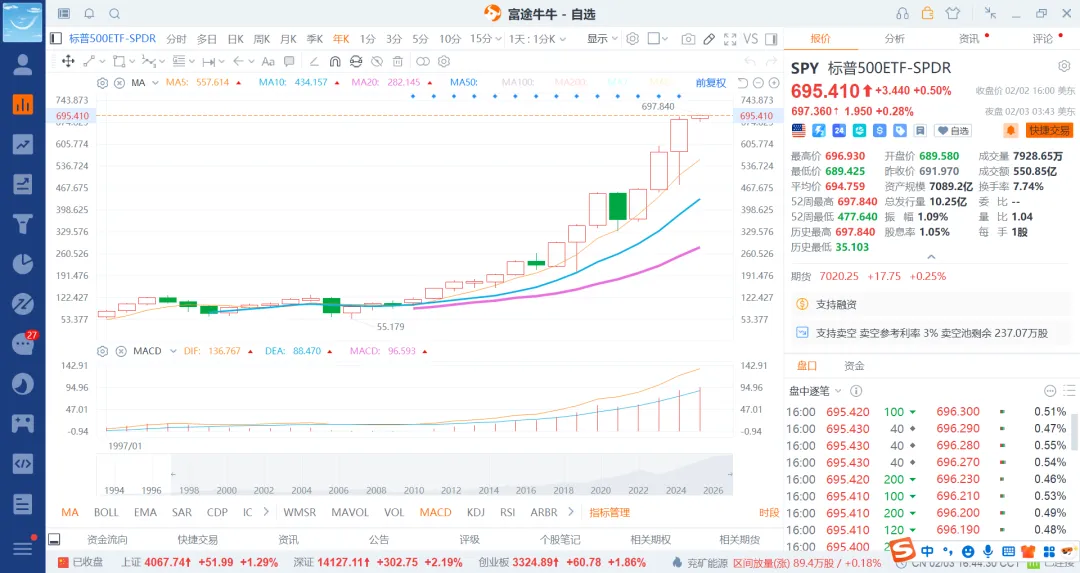Remove the MACD indicator with X icon
This screenshot has height=573, width=1080.
(x=119, y=351)
